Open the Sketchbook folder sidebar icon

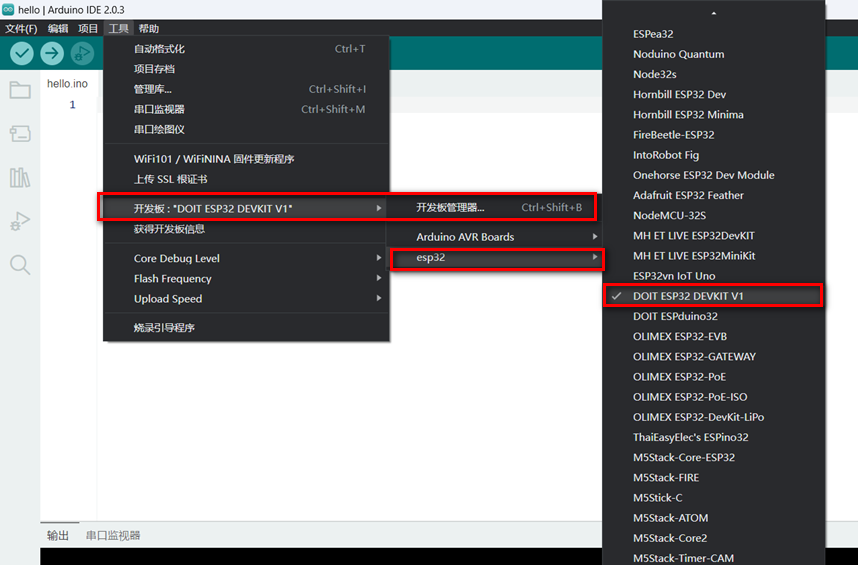20,90
